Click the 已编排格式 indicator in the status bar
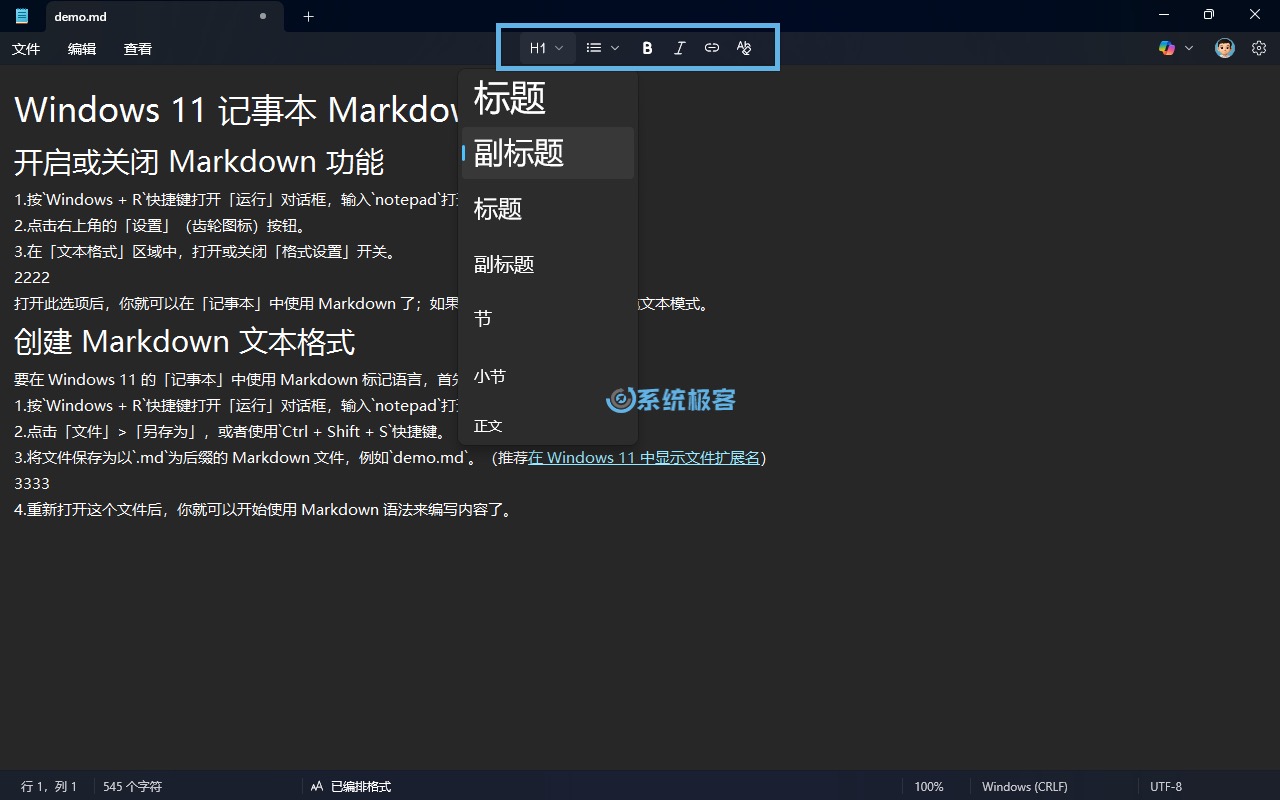This screenshot has width=1280, height=800. 350,787
